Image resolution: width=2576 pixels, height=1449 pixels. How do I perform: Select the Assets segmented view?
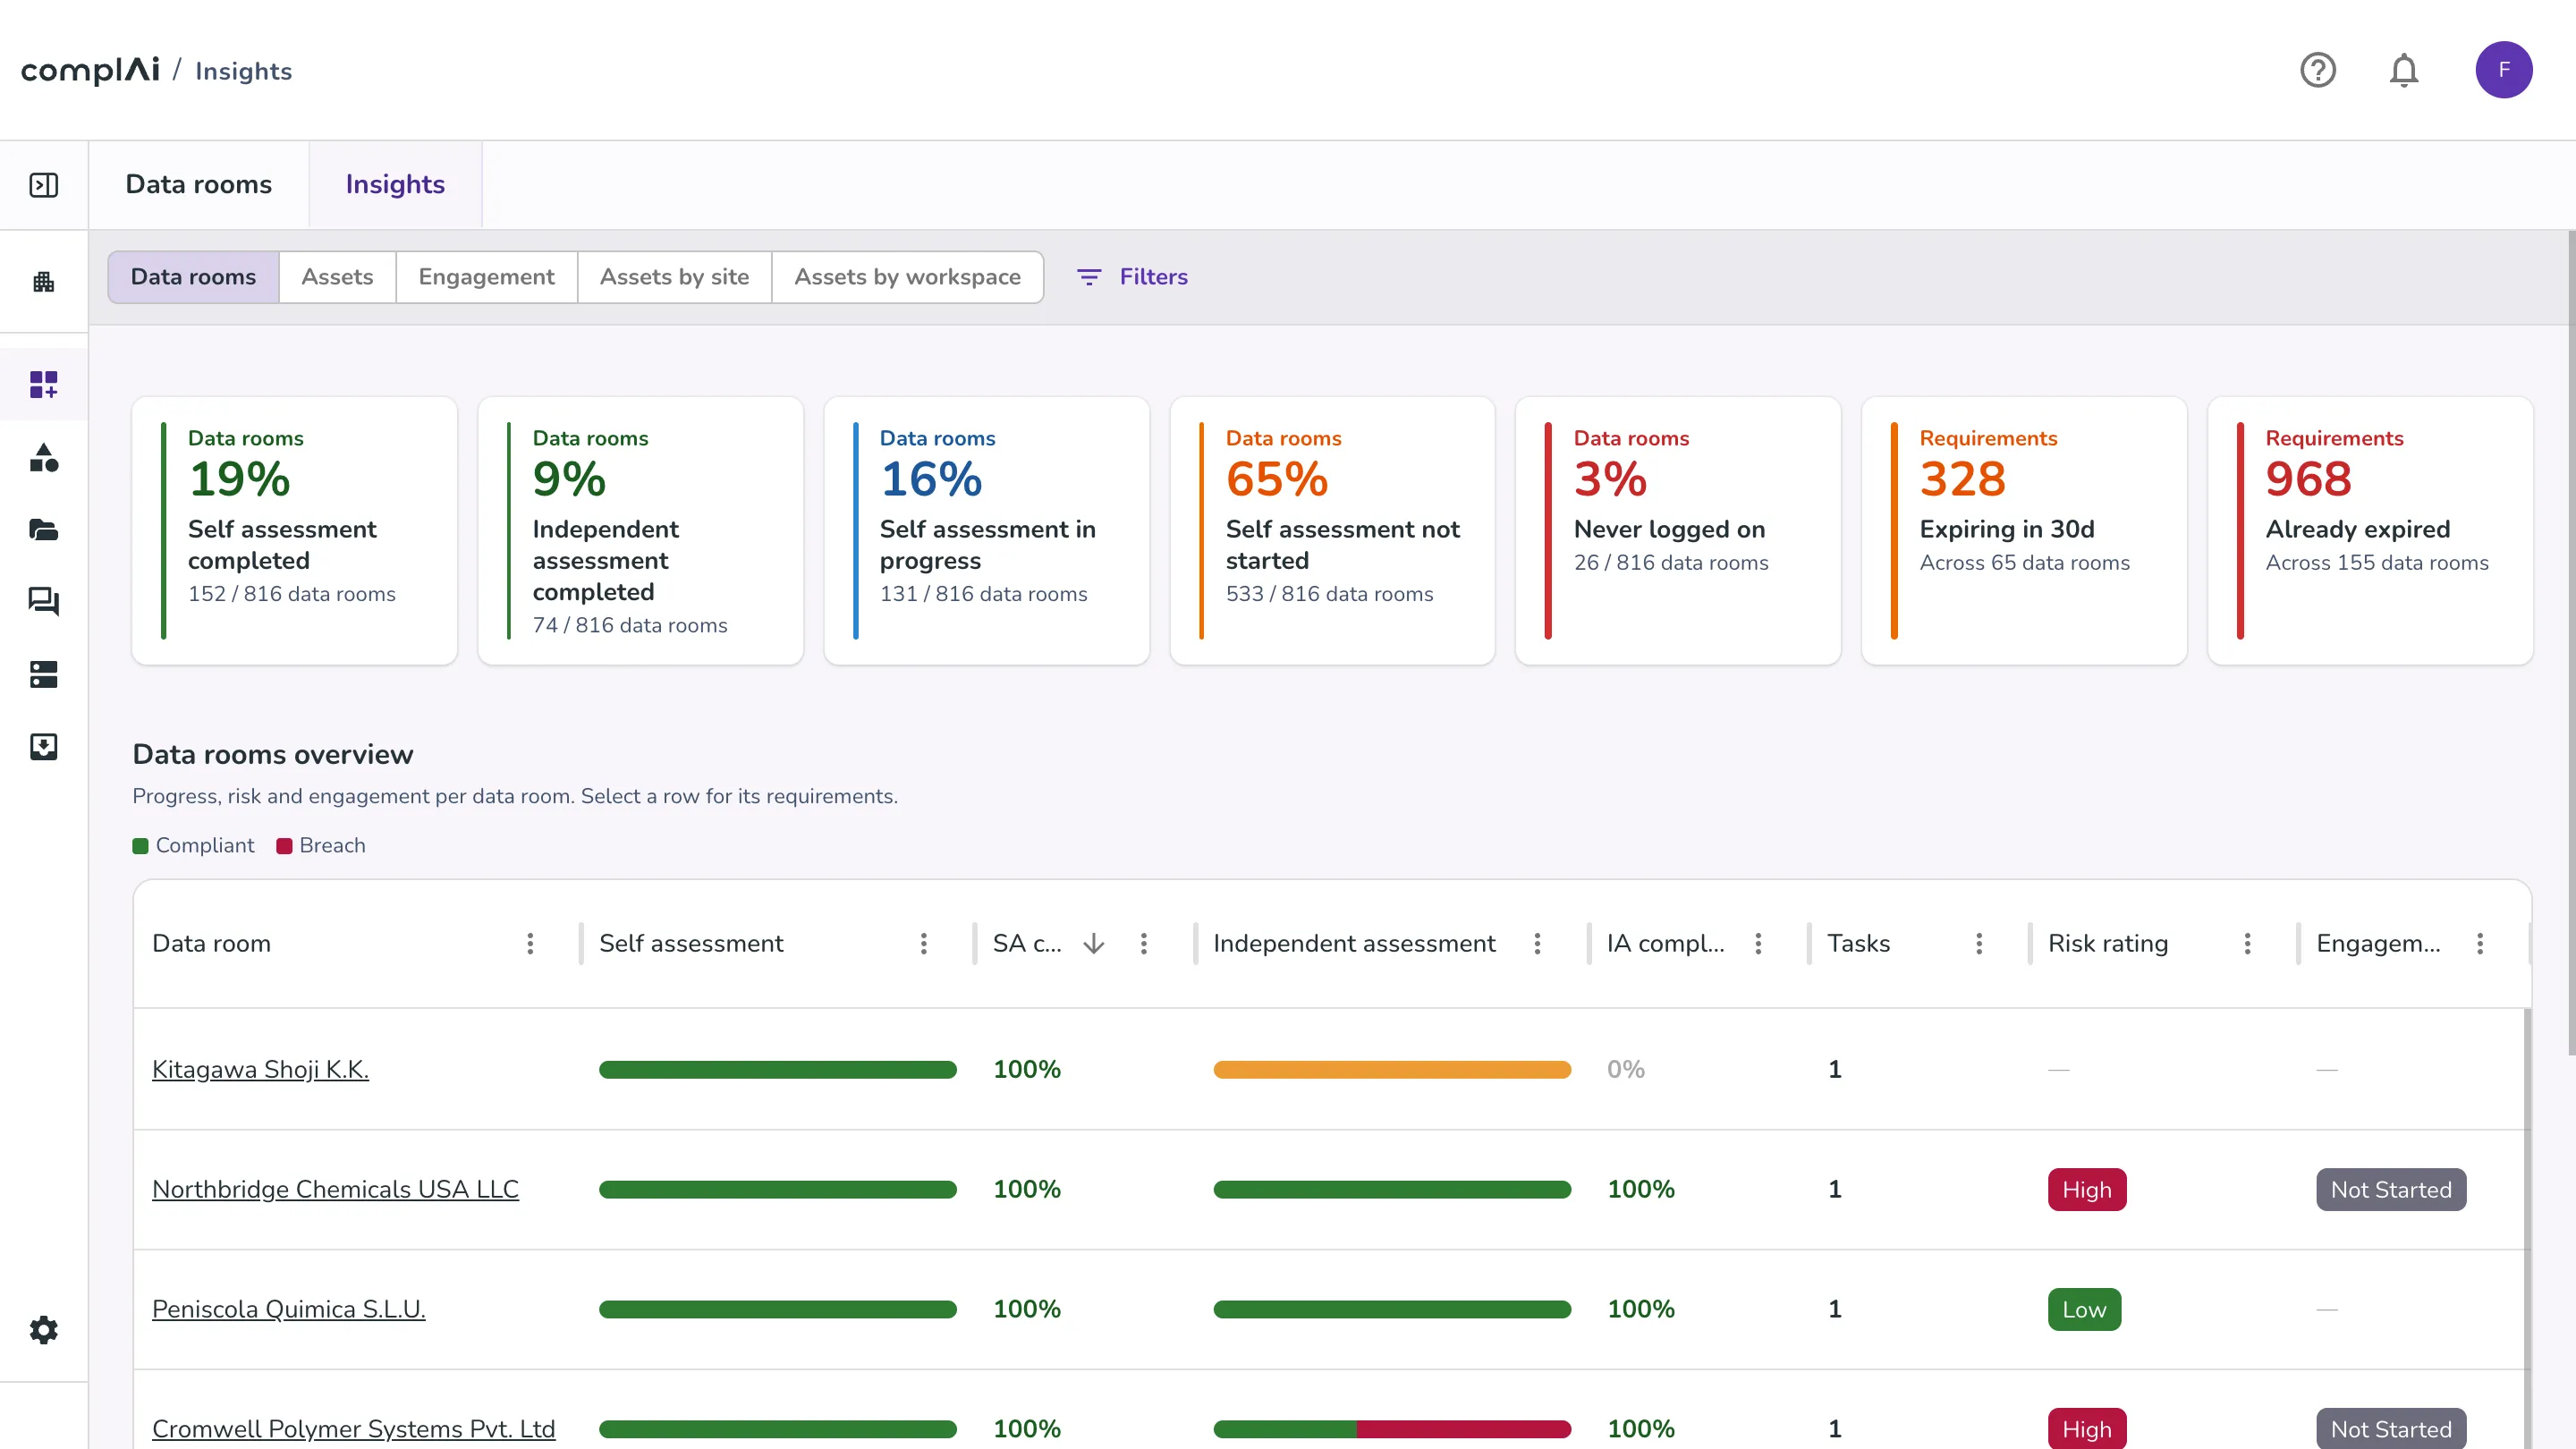tap(337, 277)
